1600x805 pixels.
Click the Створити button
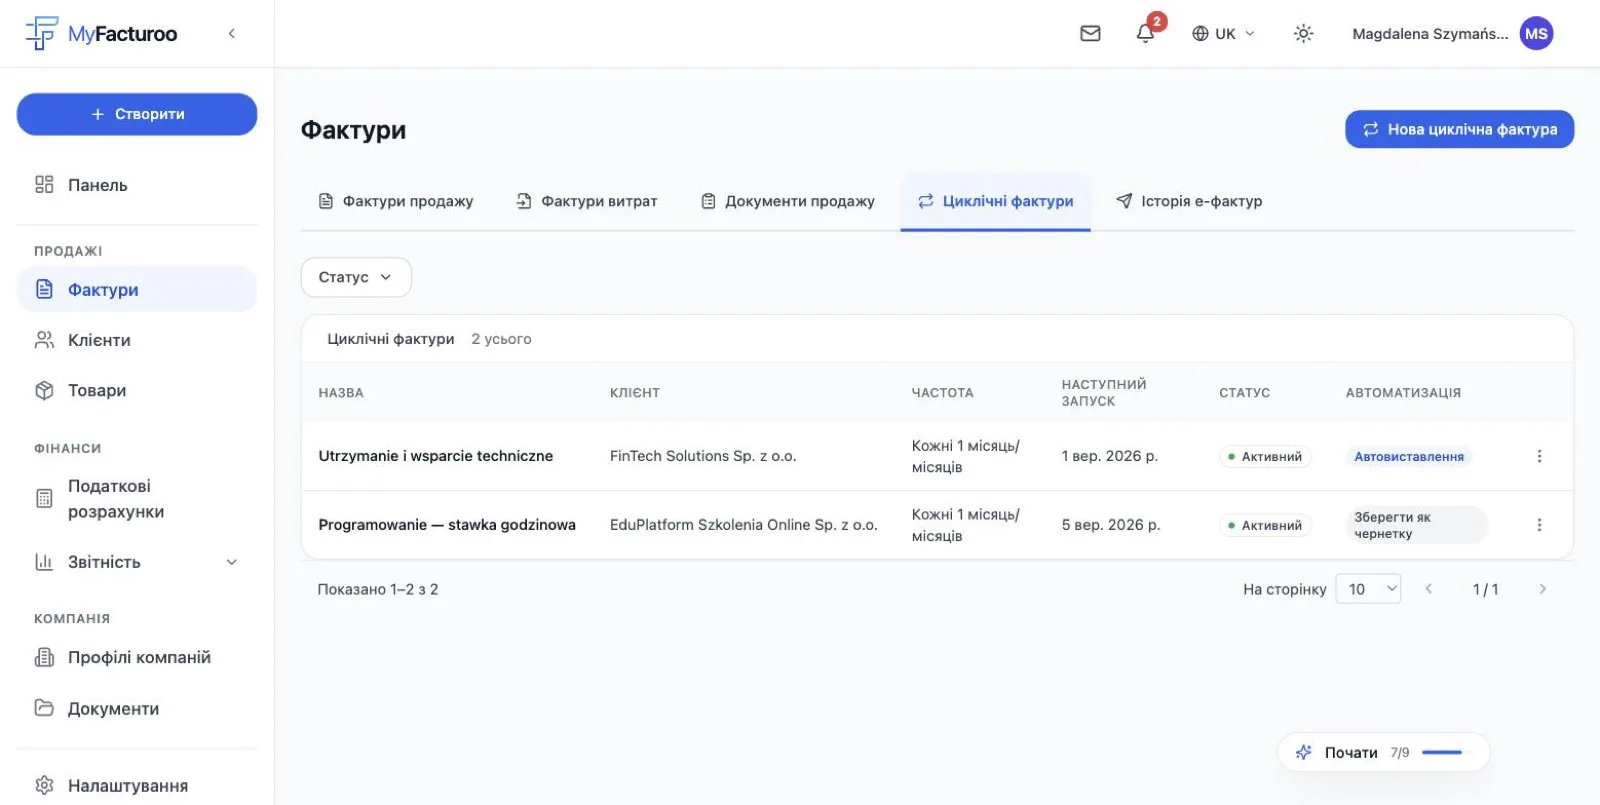pos(137,114)
